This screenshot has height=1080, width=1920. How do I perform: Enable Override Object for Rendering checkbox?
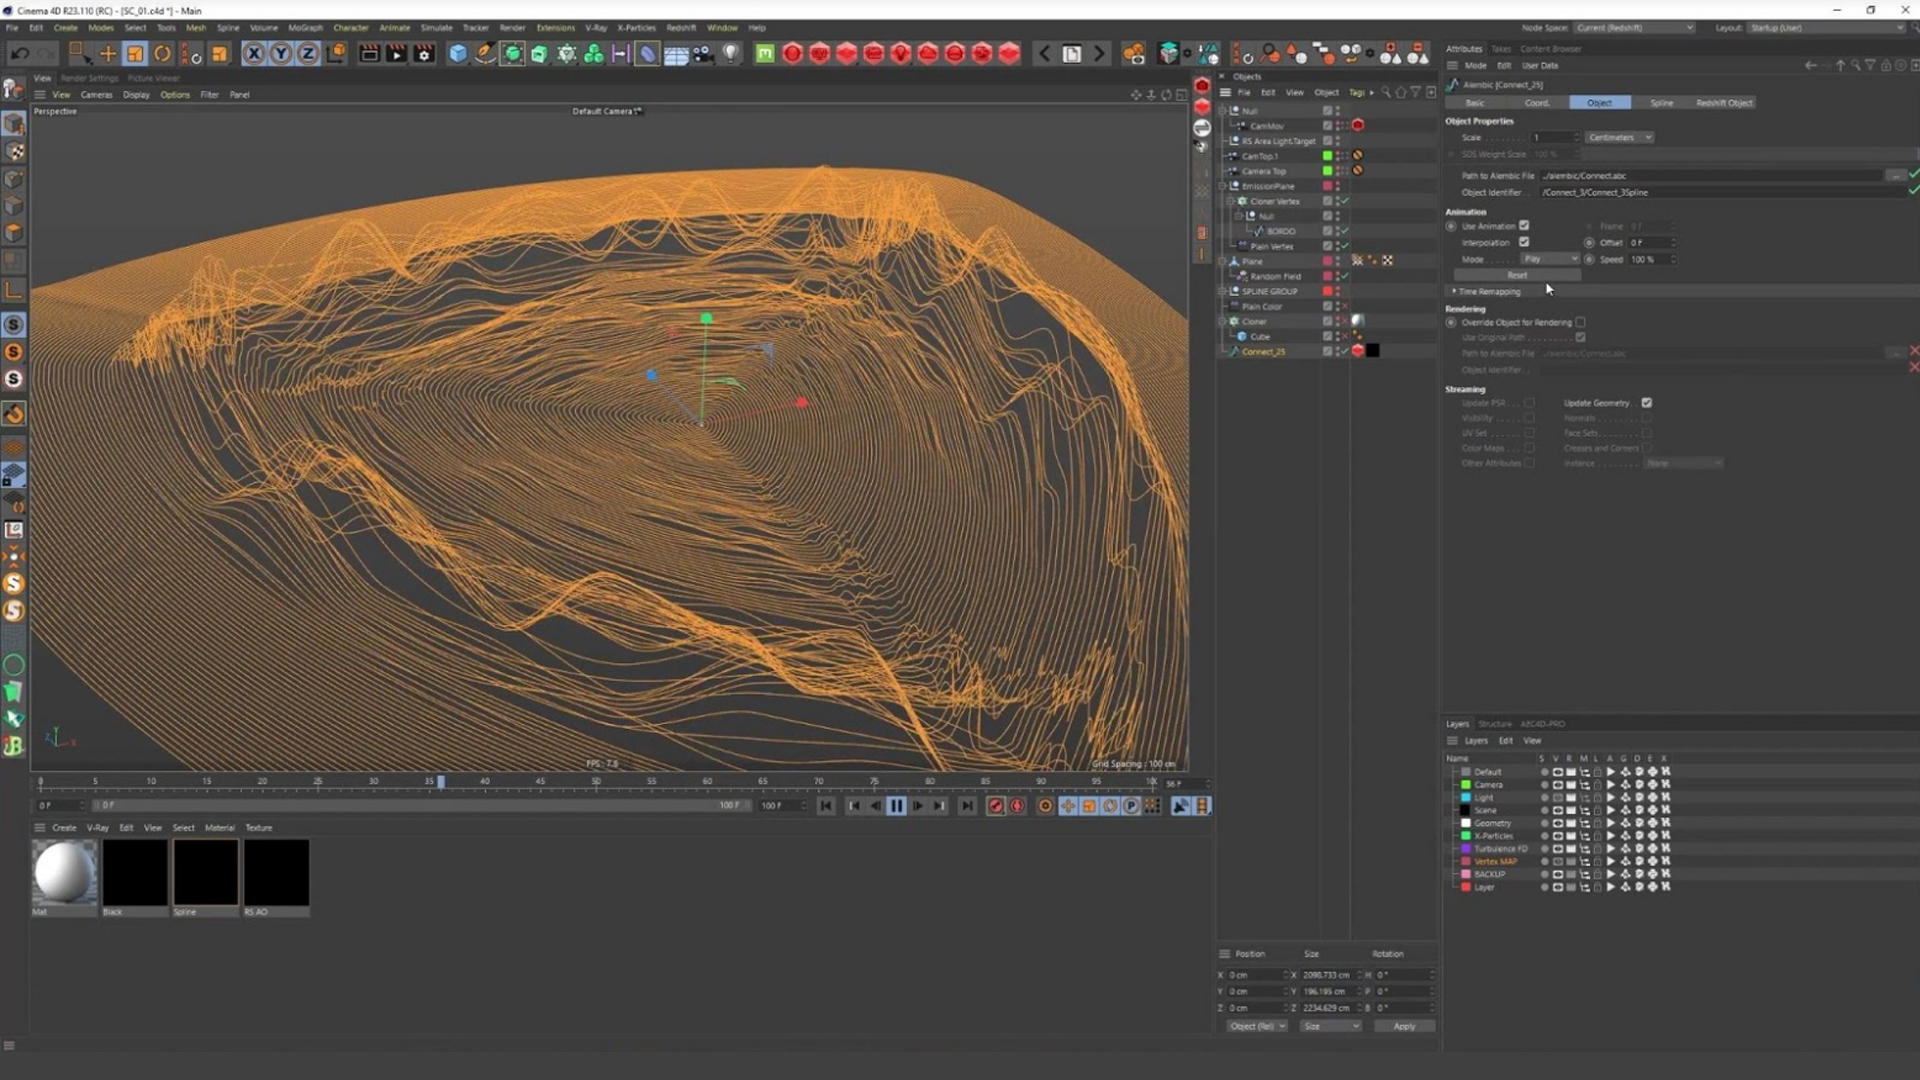click(1580, 323)
